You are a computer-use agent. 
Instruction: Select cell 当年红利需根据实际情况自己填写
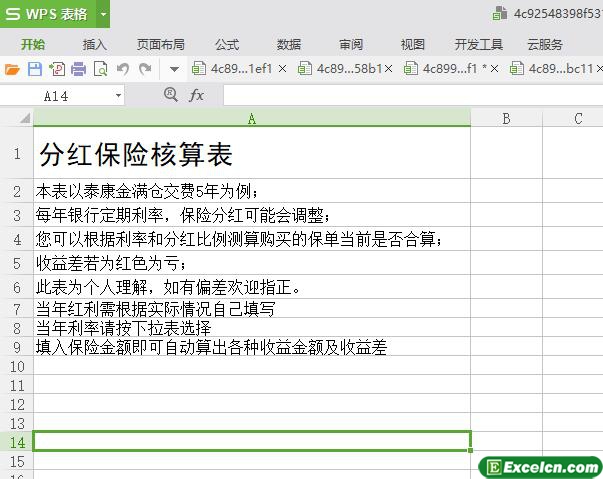click(252, 309)
